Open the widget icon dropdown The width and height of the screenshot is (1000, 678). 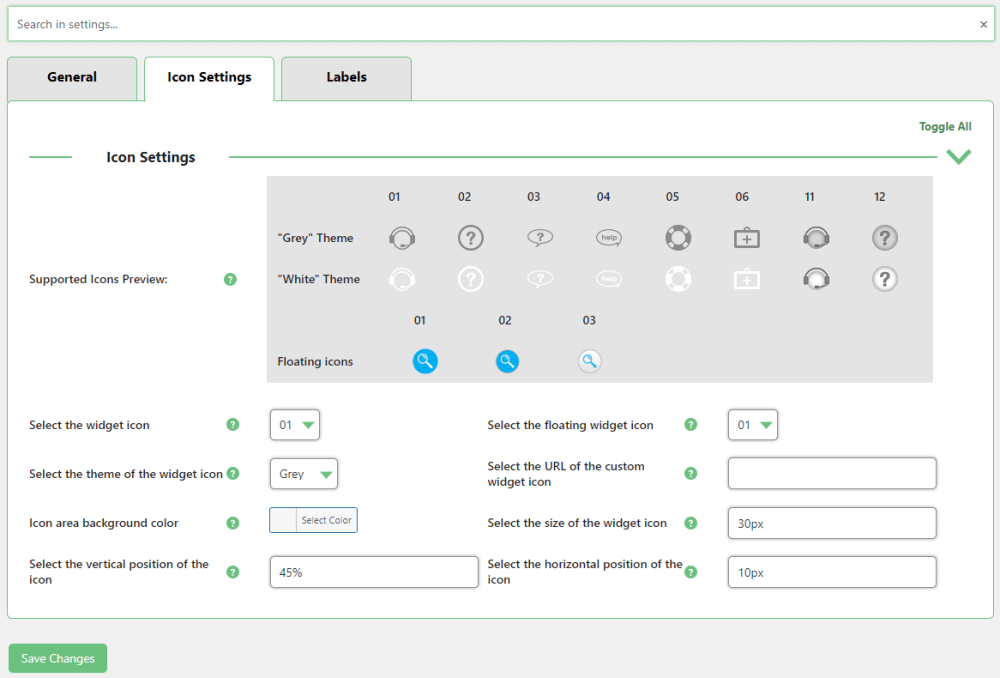click(295, 425)
